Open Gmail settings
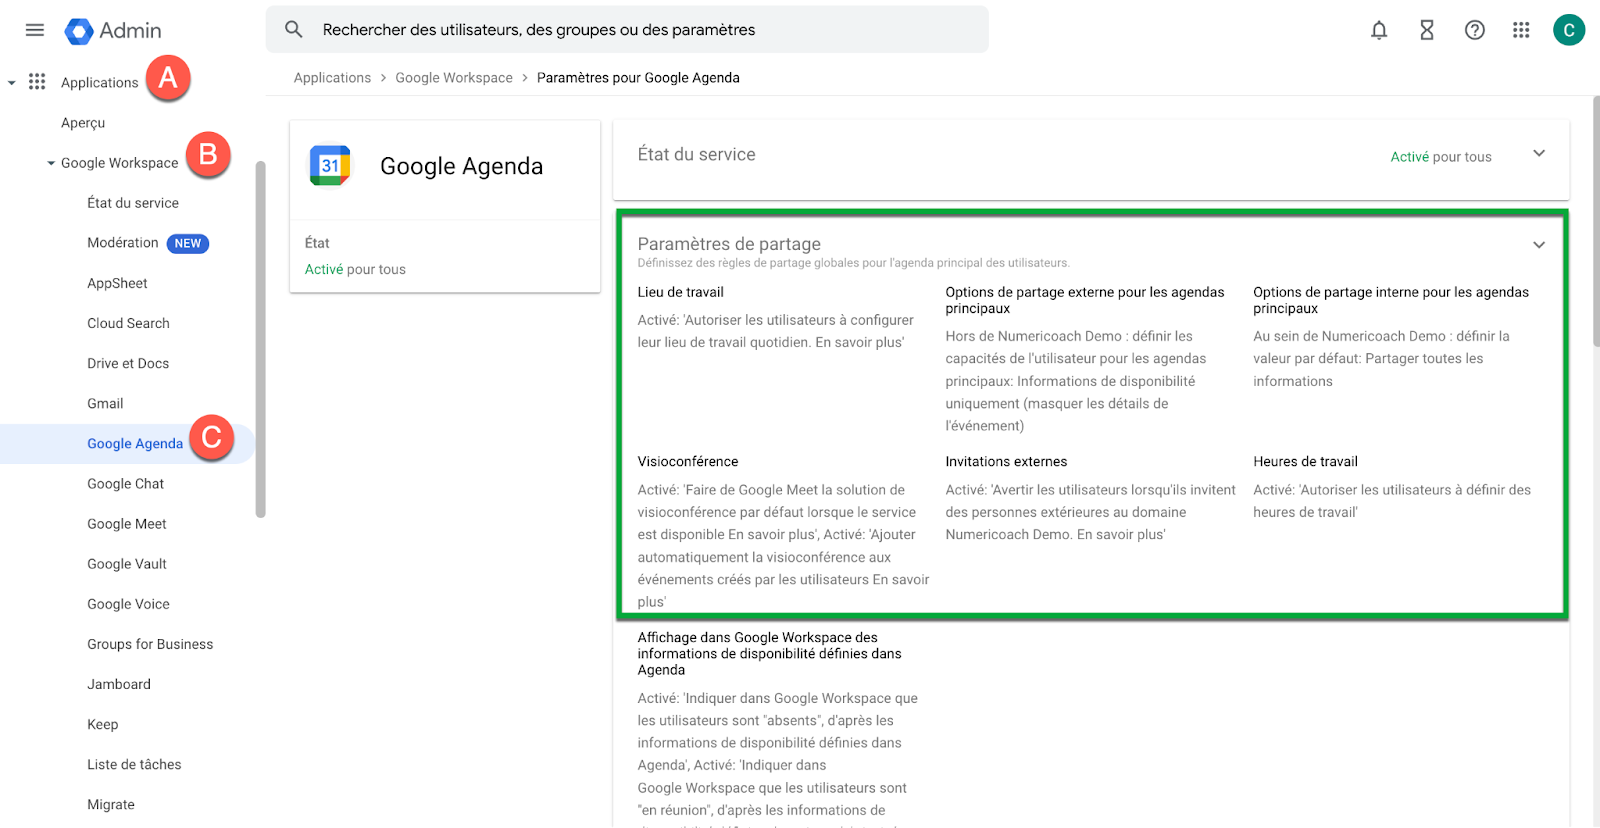Viewport: 1600px width, 828px height. click(x=105, y=403)
